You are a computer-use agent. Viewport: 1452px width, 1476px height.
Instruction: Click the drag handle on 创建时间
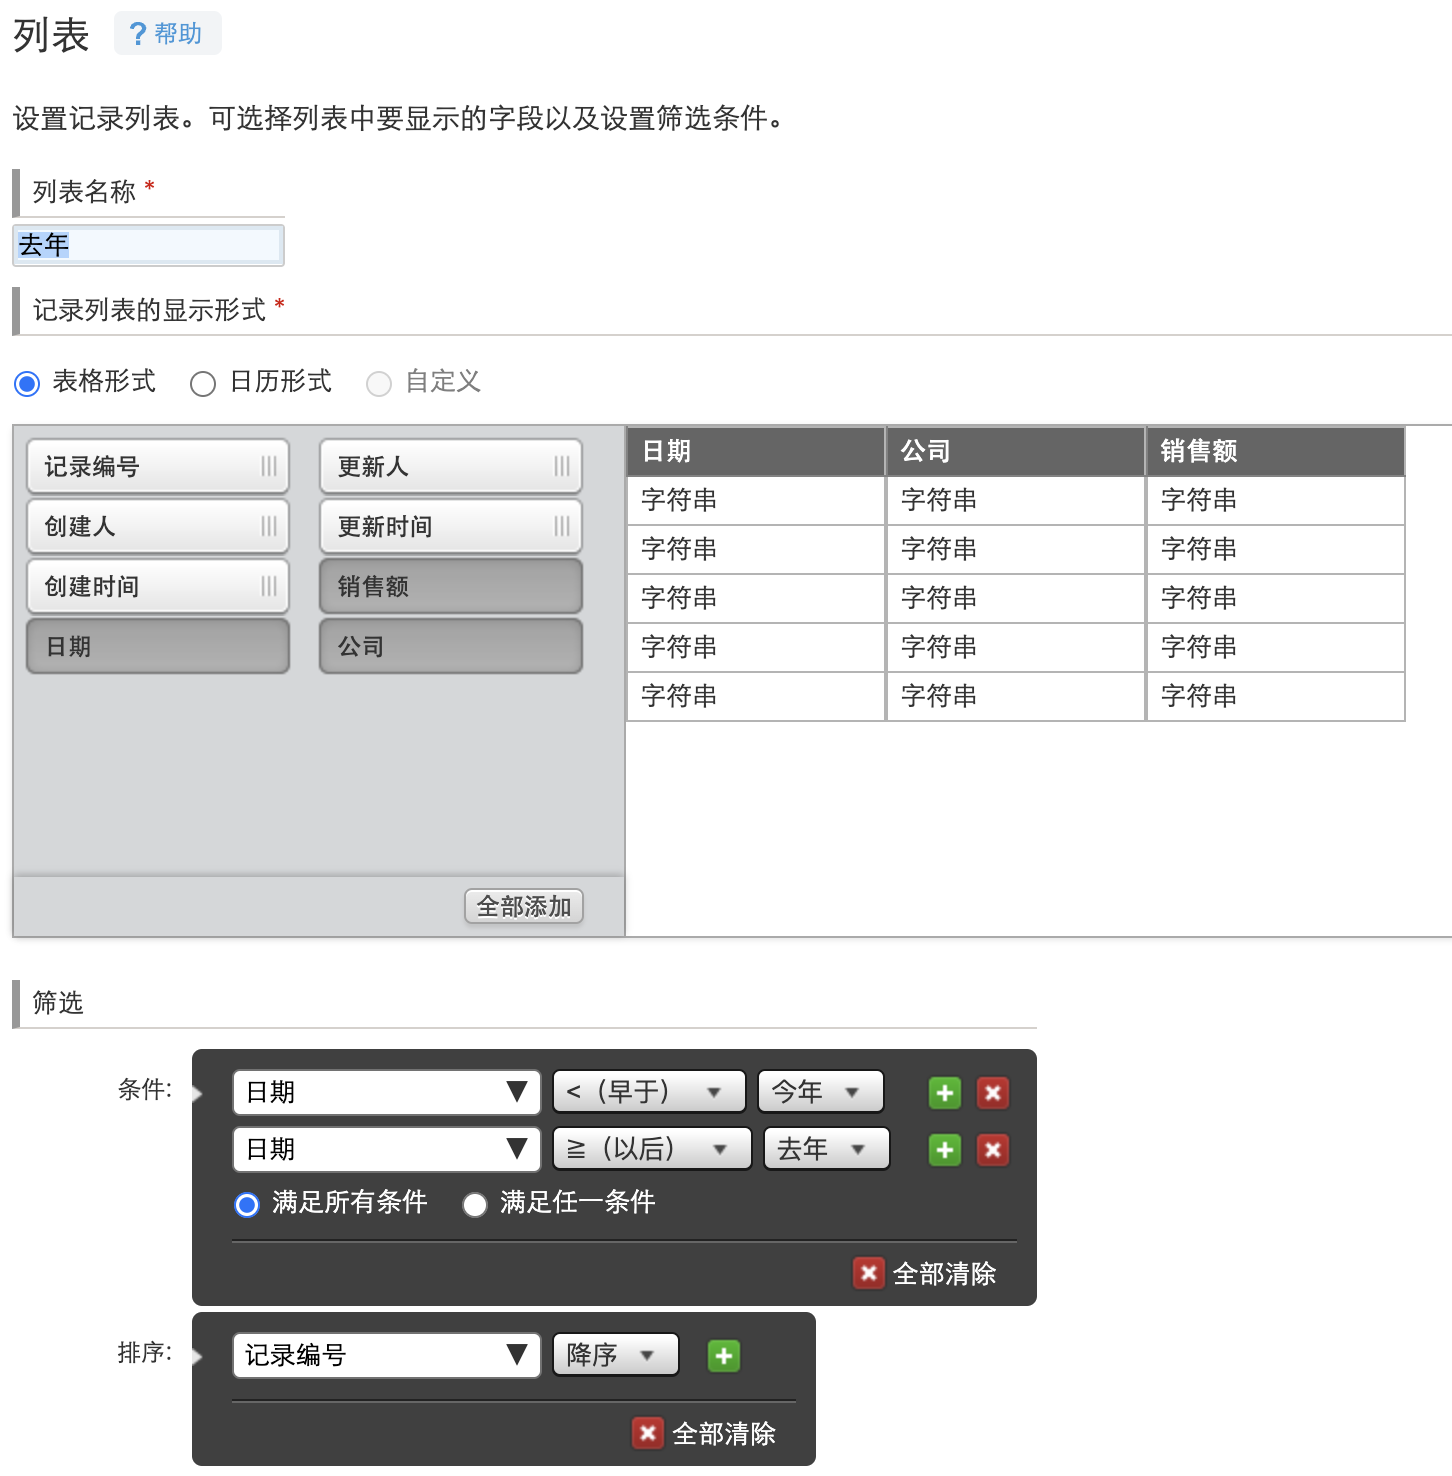(269, 587)
